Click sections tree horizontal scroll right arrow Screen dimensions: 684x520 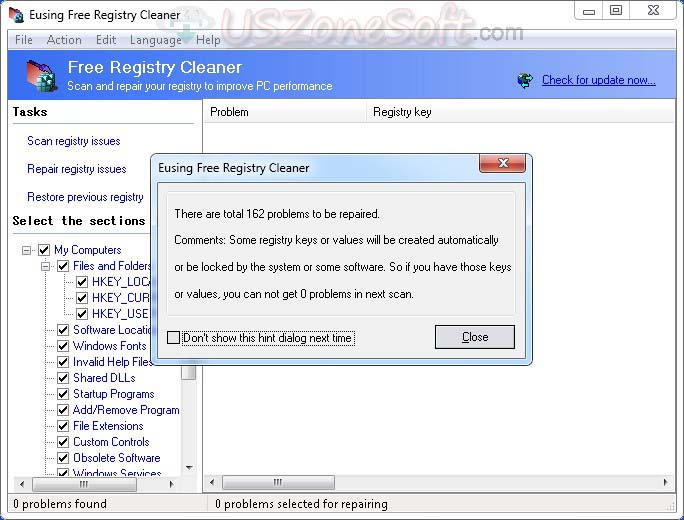171,484
